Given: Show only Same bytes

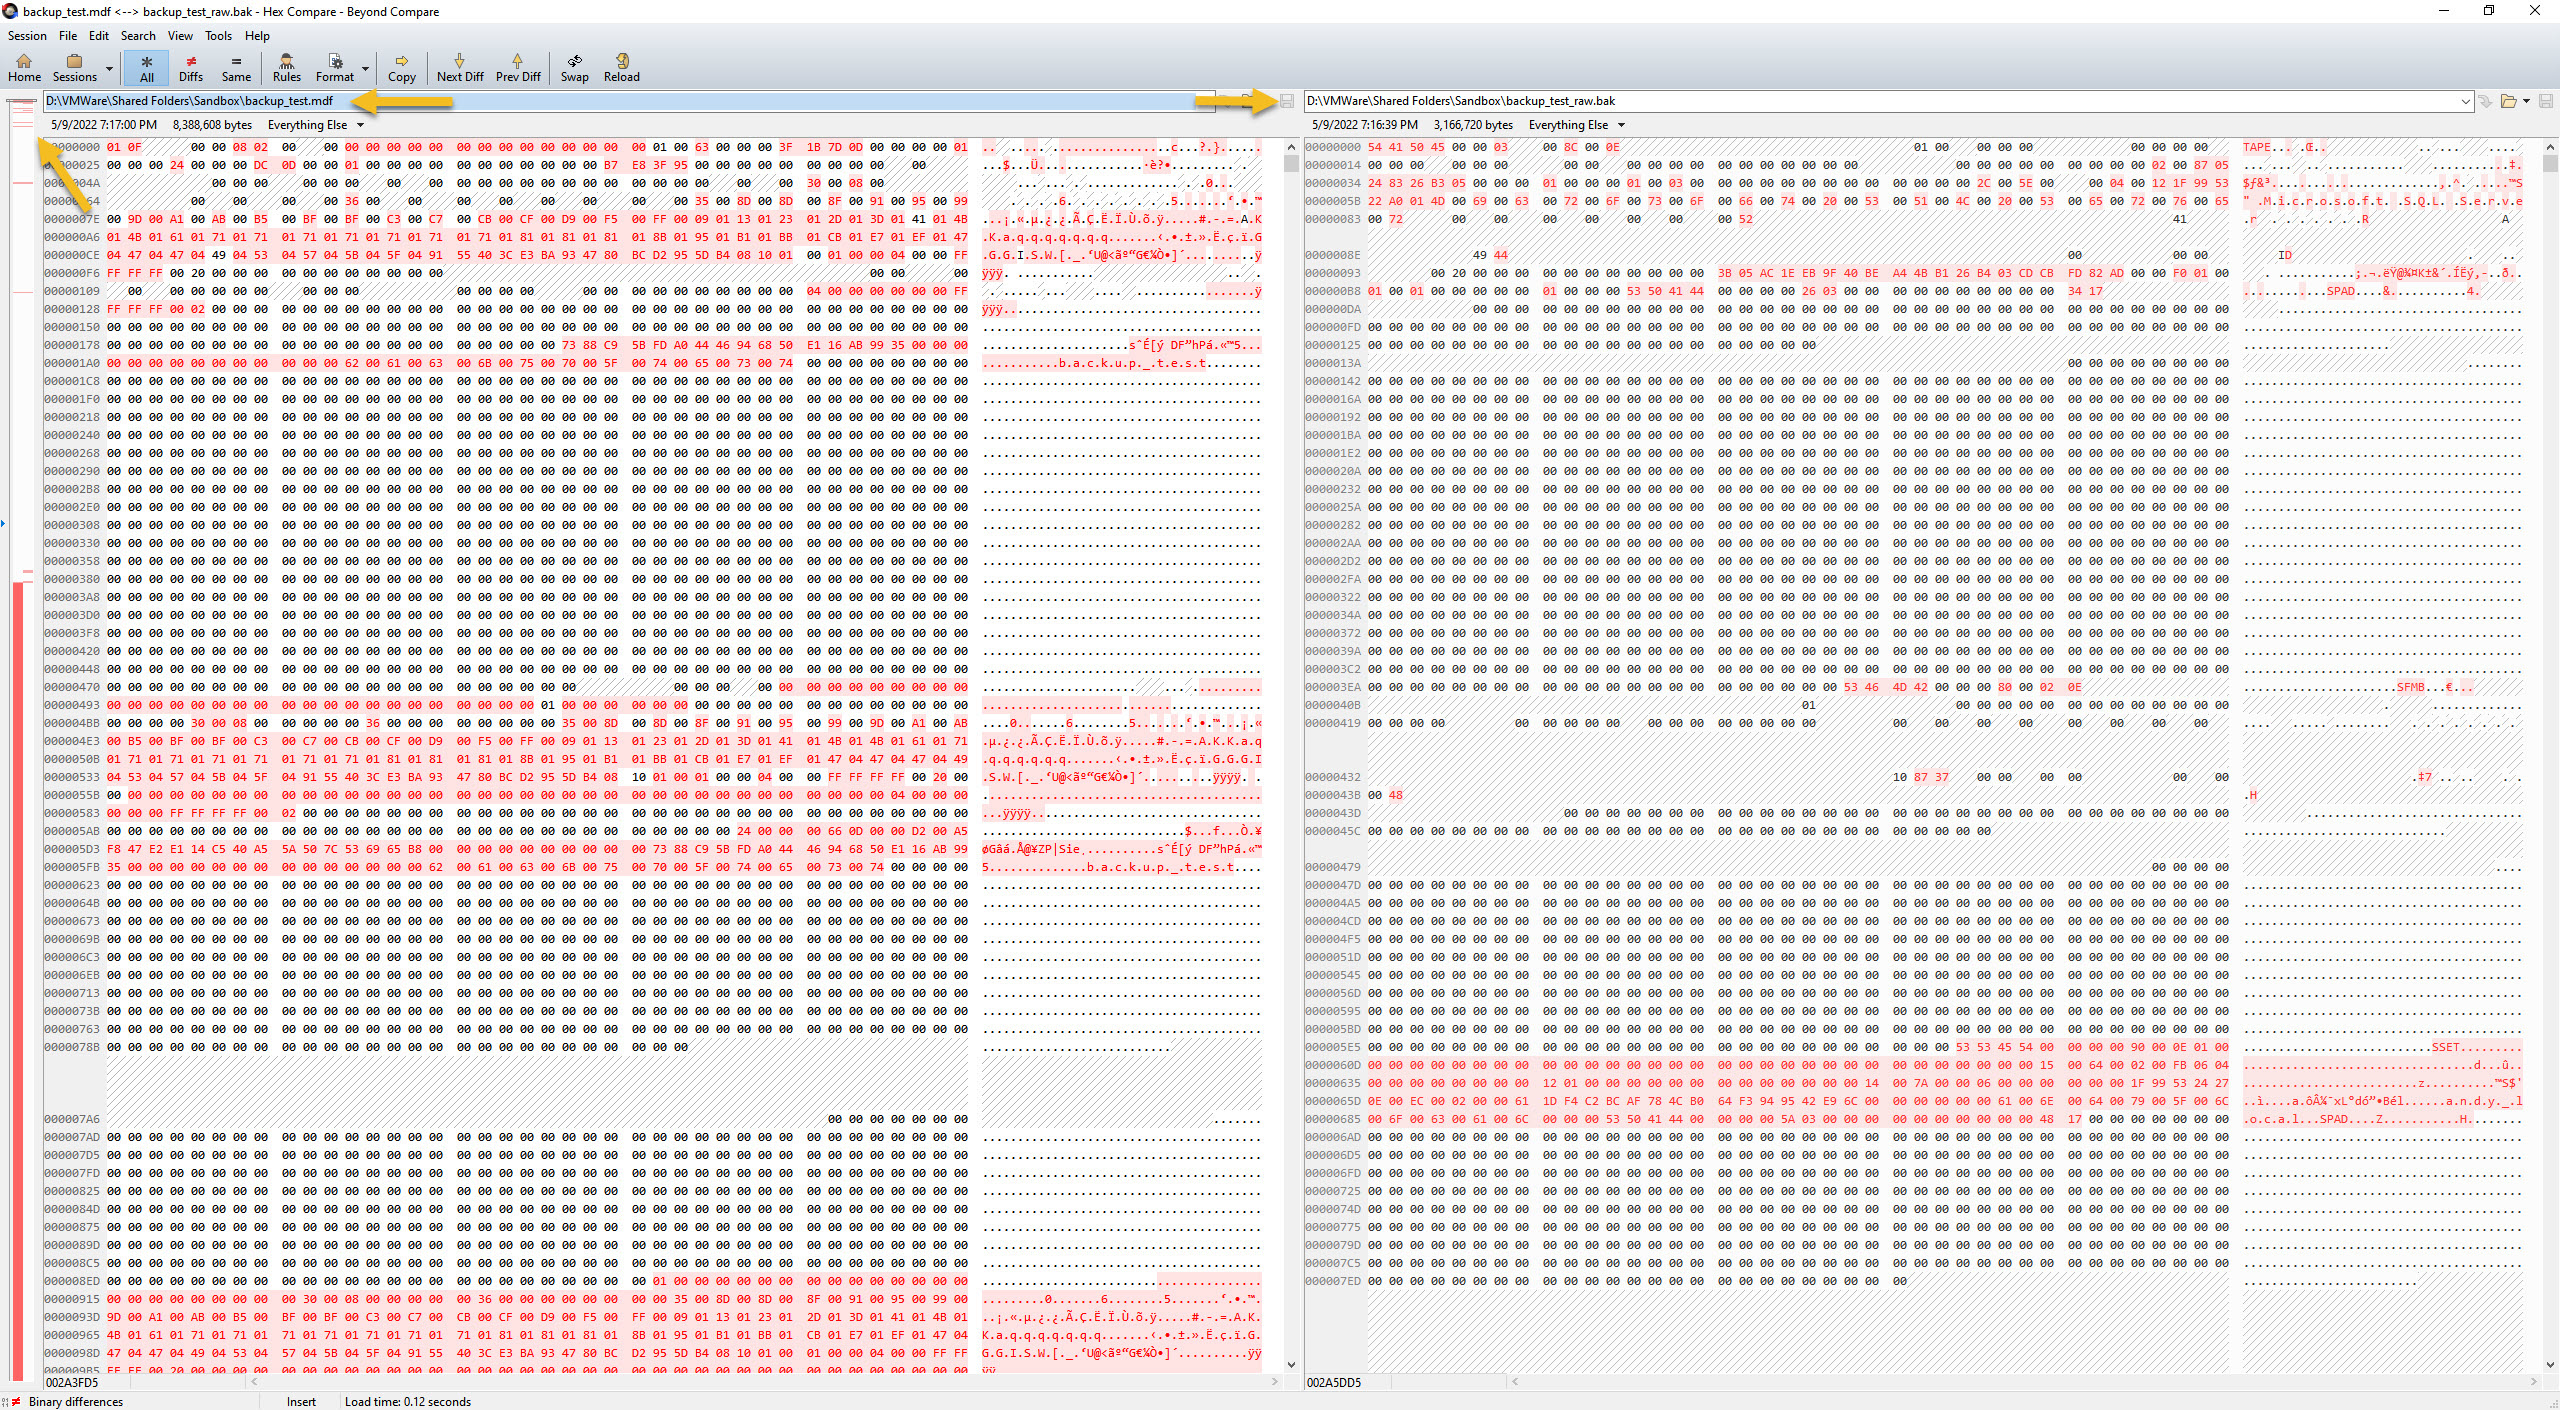Looking at the screenshot, I should (236, 67).
